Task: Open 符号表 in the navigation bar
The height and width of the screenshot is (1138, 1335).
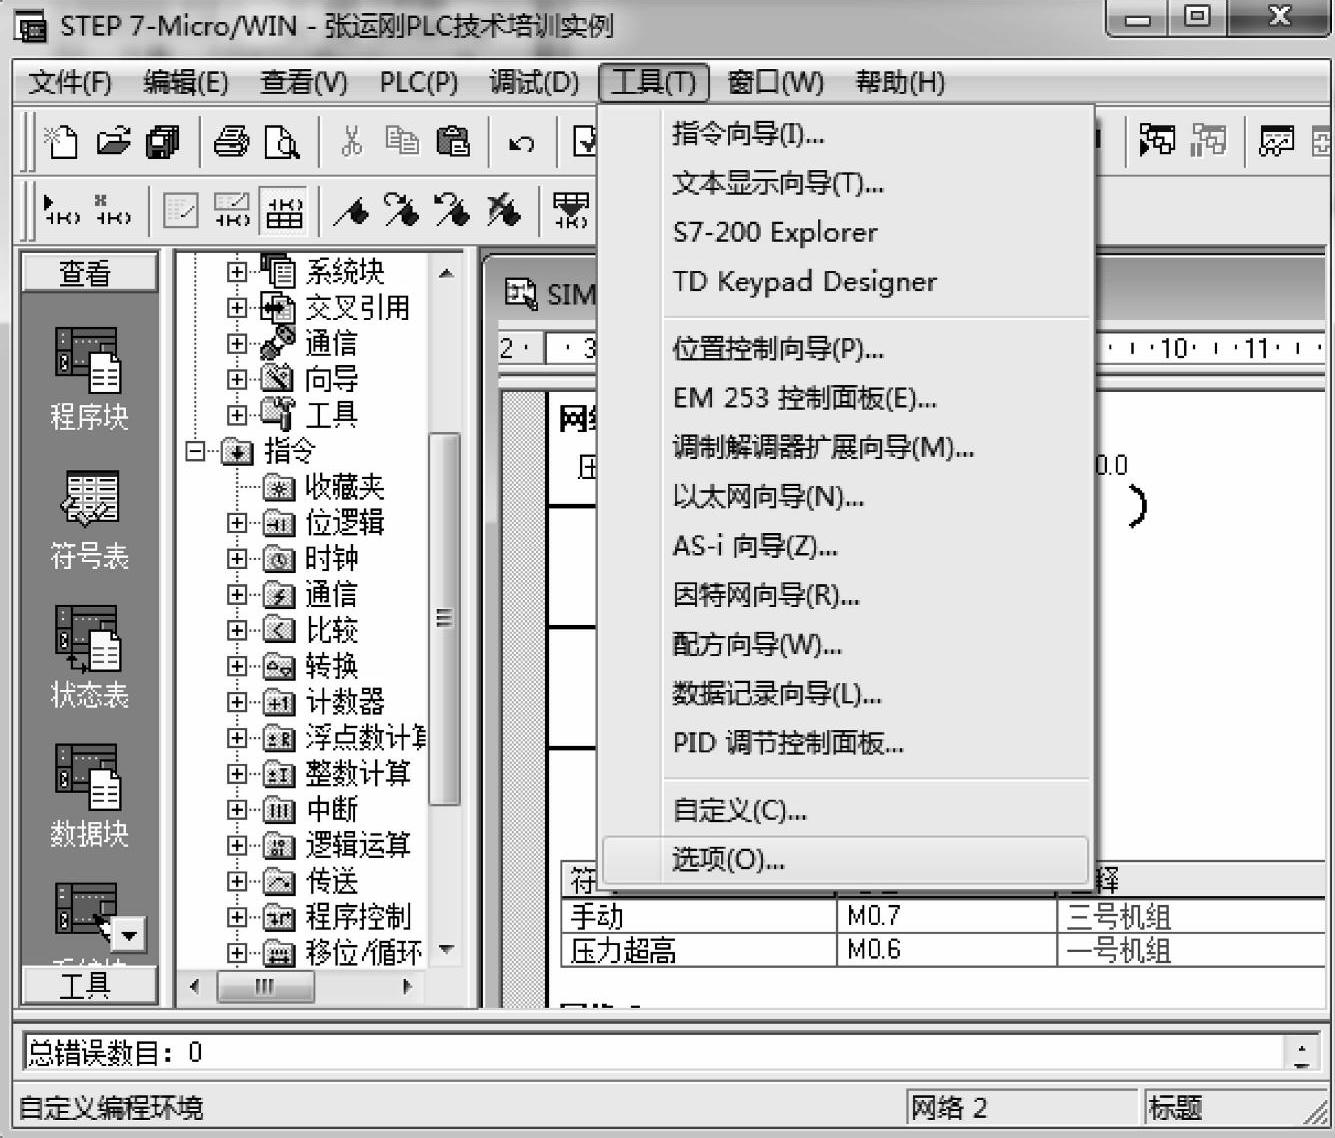Action: point(89,520)
